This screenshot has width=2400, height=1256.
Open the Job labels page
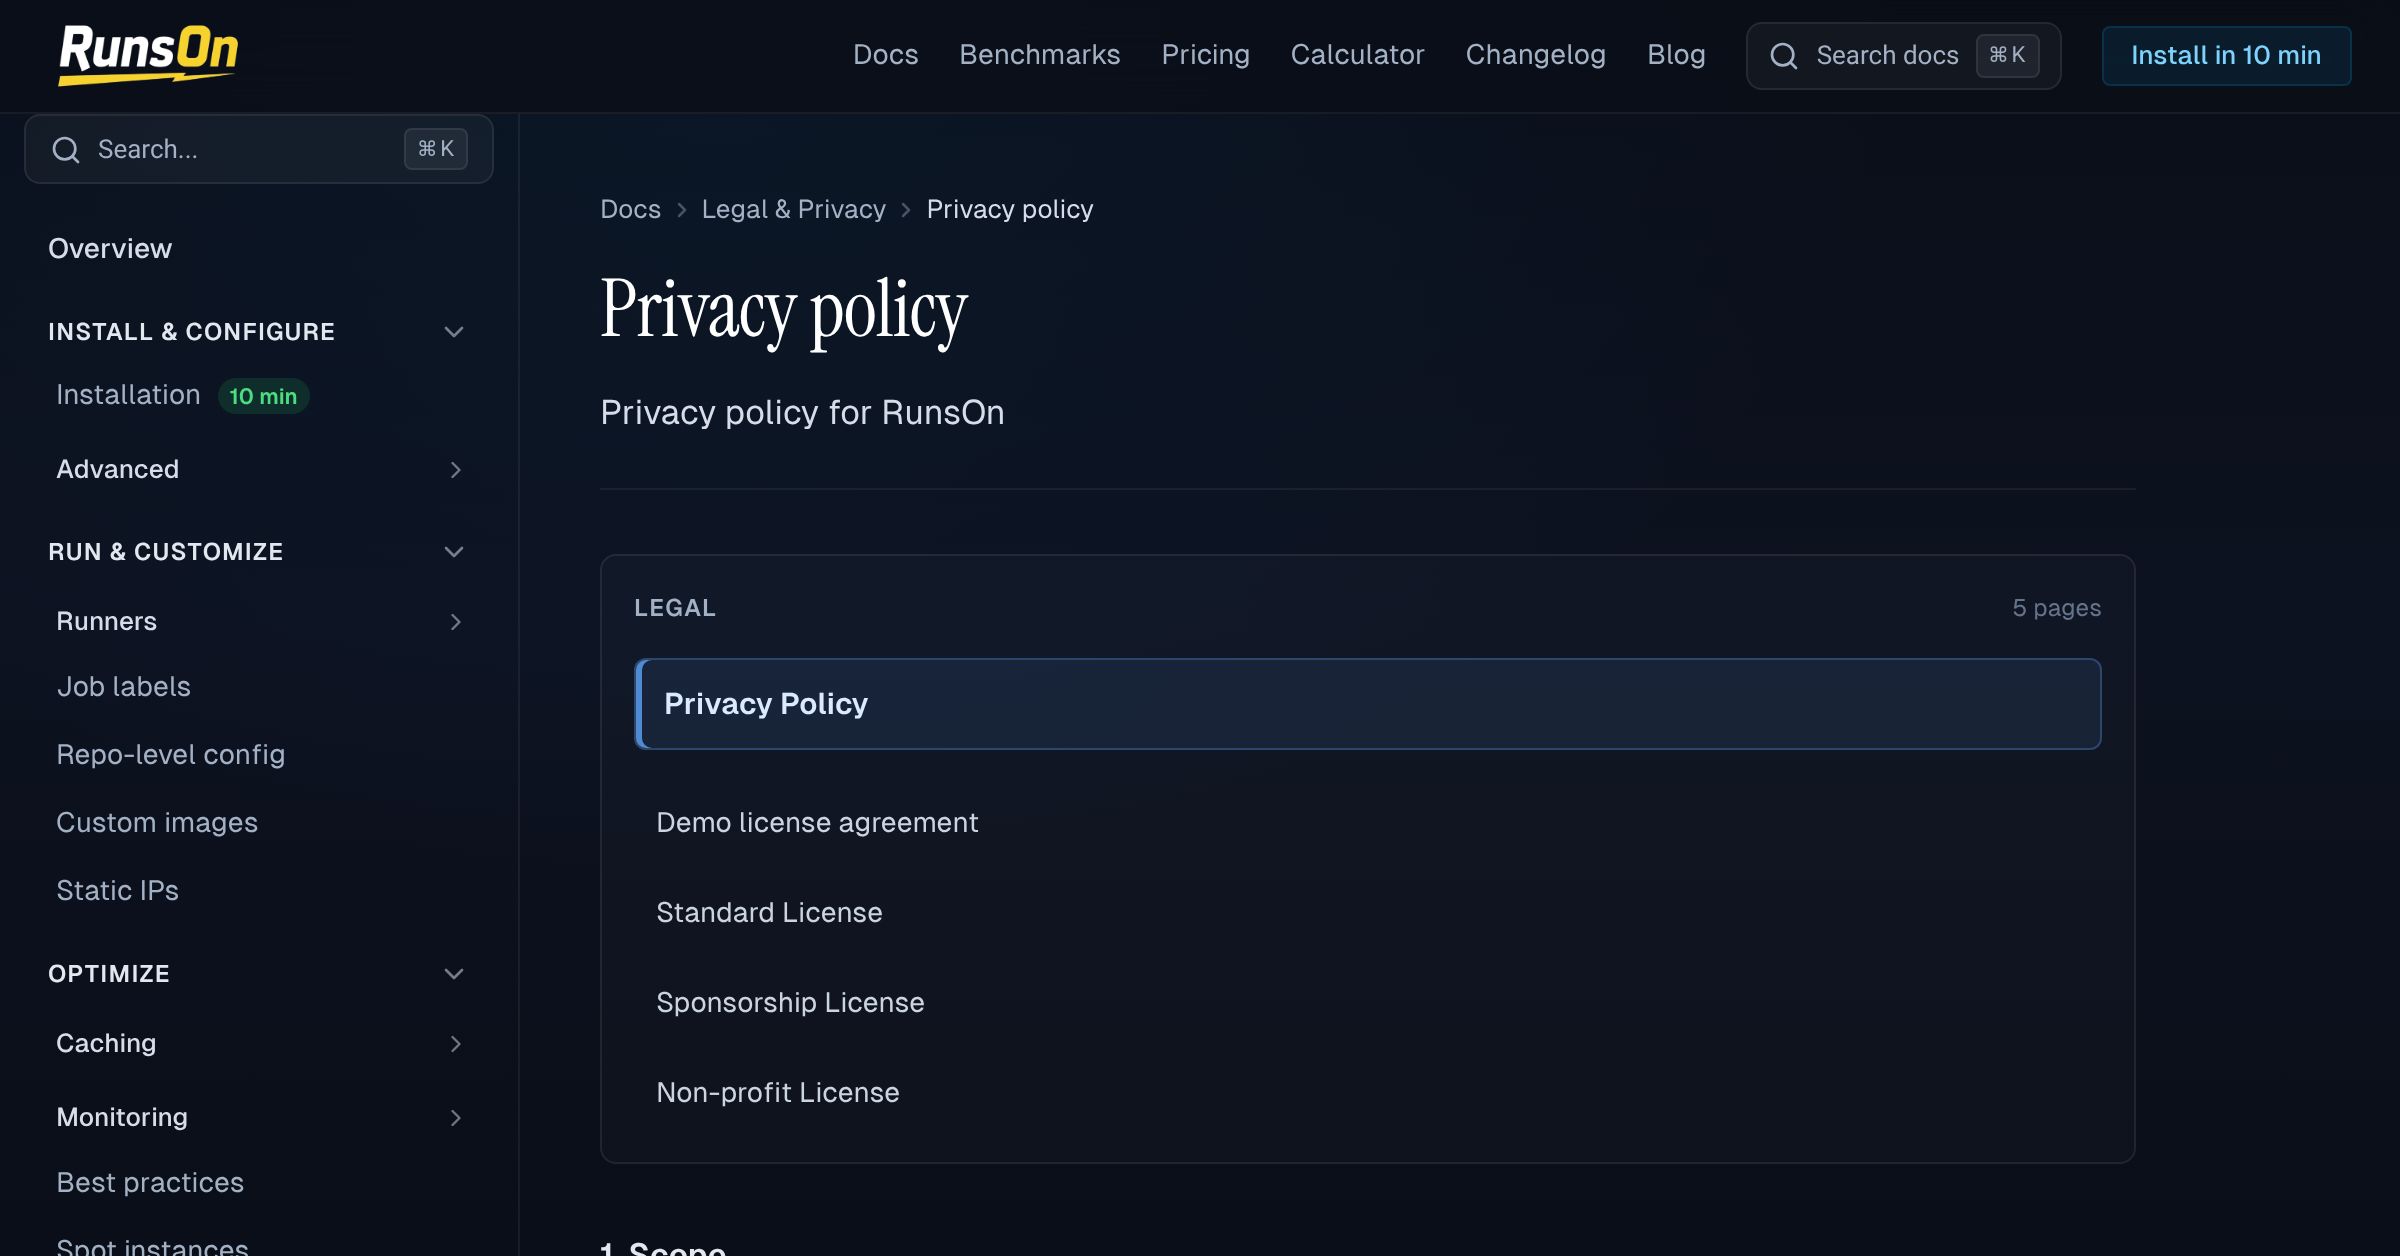pyautogui.click(x=123, y=687)
